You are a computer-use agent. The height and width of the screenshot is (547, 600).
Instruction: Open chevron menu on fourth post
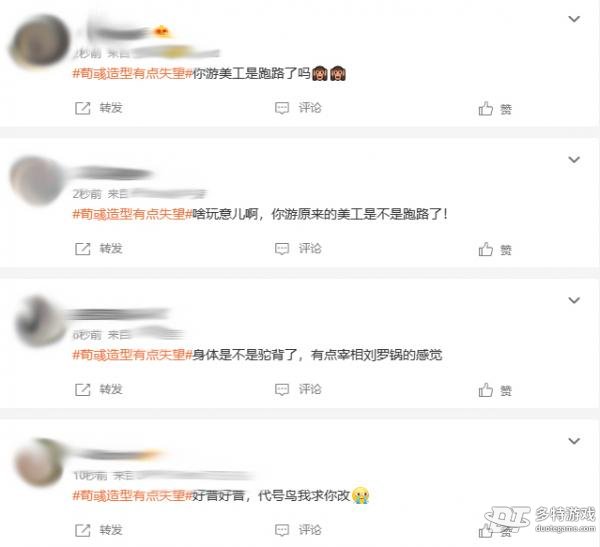pos(574,441)
